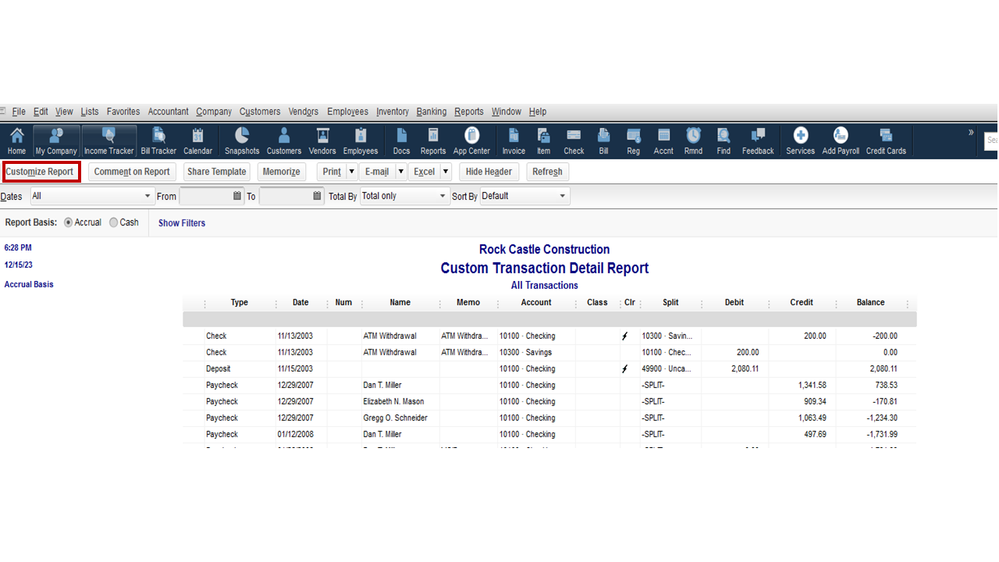This screenshot has width=999, height=562.
Task: Click the E-mail button
Action: point(377,171)
